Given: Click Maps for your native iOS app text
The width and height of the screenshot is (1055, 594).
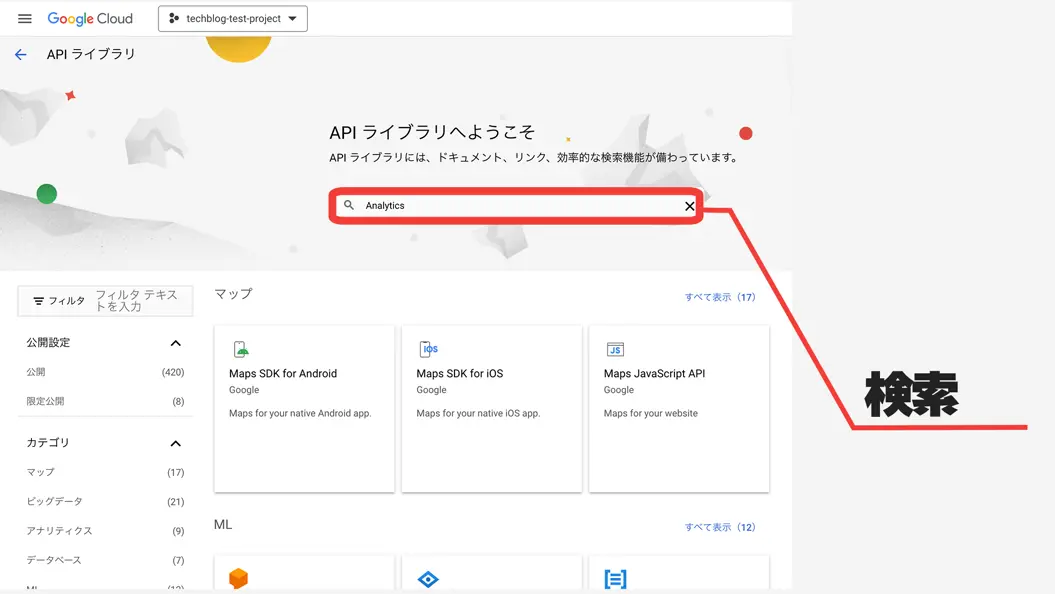Looking at the screenshot, I should 478,413.
